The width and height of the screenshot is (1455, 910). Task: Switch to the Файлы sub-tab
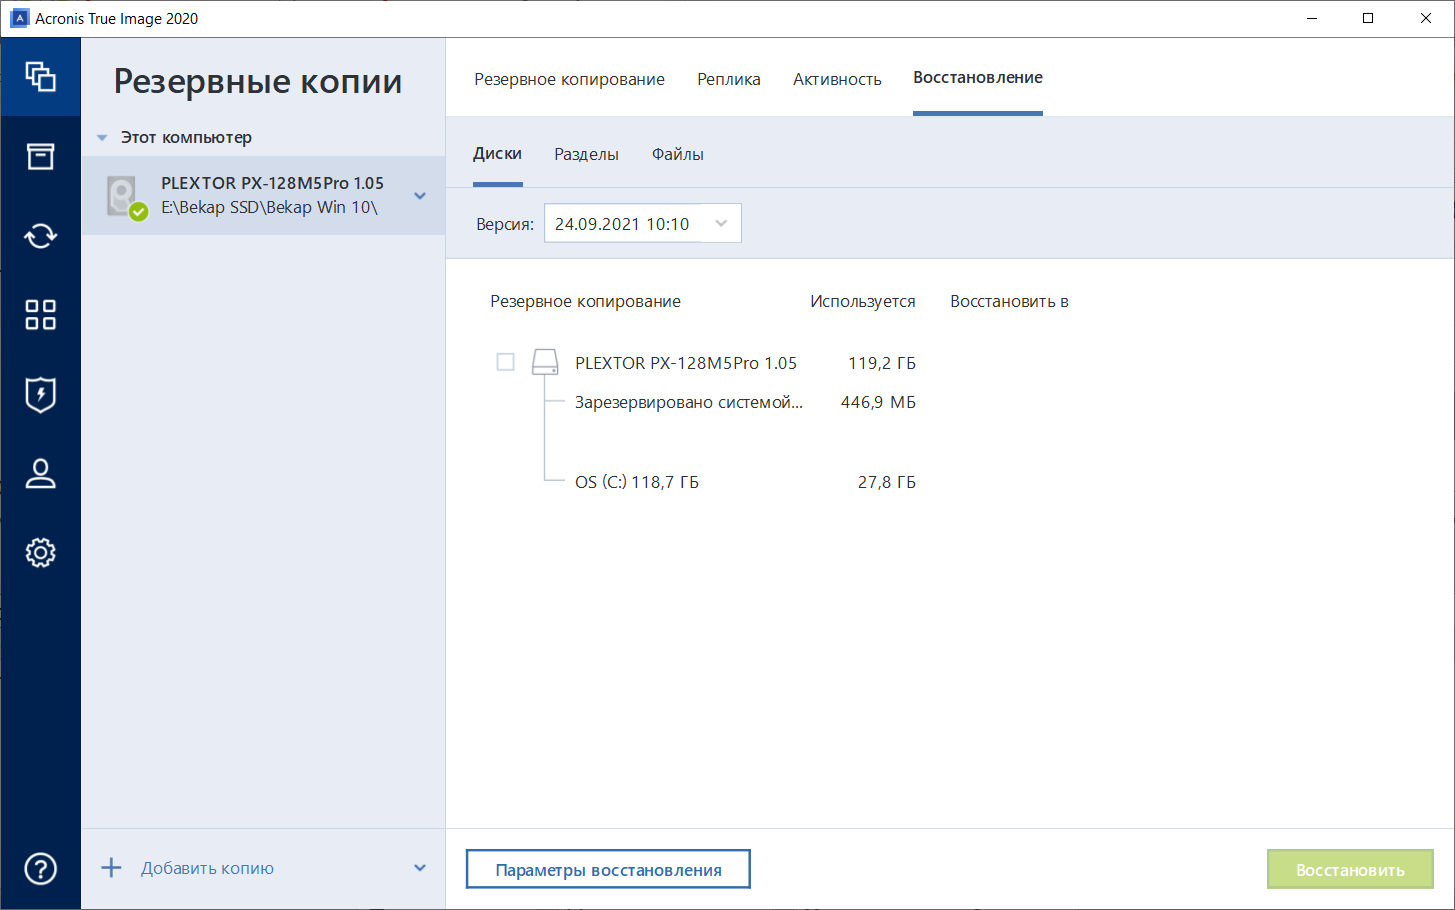pyautogui.click(x=678, y=154)
